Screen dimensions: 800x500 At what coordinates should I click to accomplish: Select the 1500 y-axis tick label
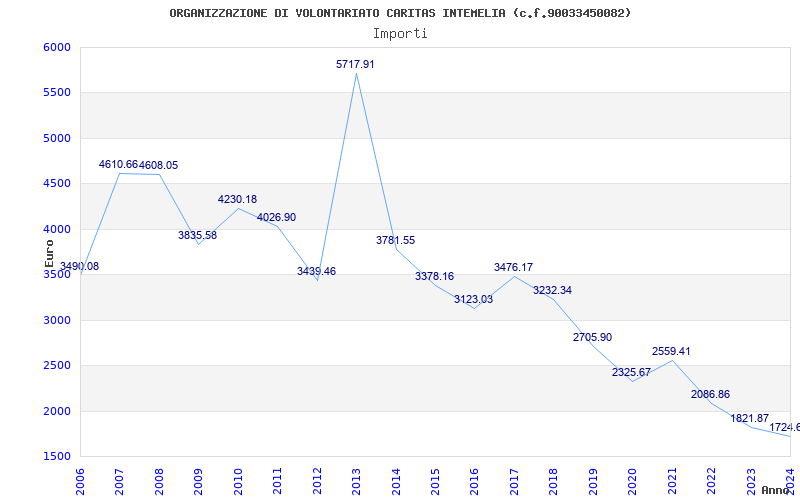tap(57, 457)
